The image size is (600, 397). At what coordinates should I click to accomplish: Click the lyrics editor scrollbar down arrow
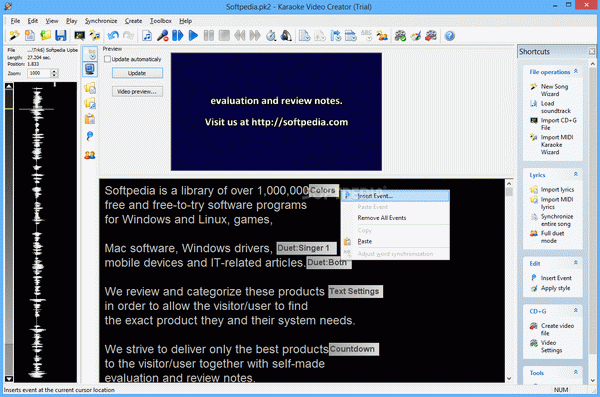pyautogui.click(x=509, y=379)
